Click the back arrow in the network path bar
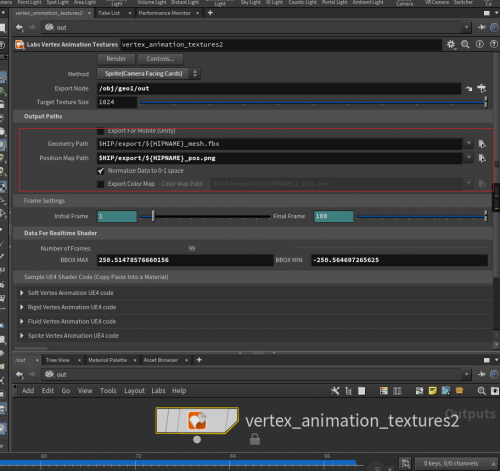This screenshot has width=500, height=471. pyautogui.click(x=19, y=375)
